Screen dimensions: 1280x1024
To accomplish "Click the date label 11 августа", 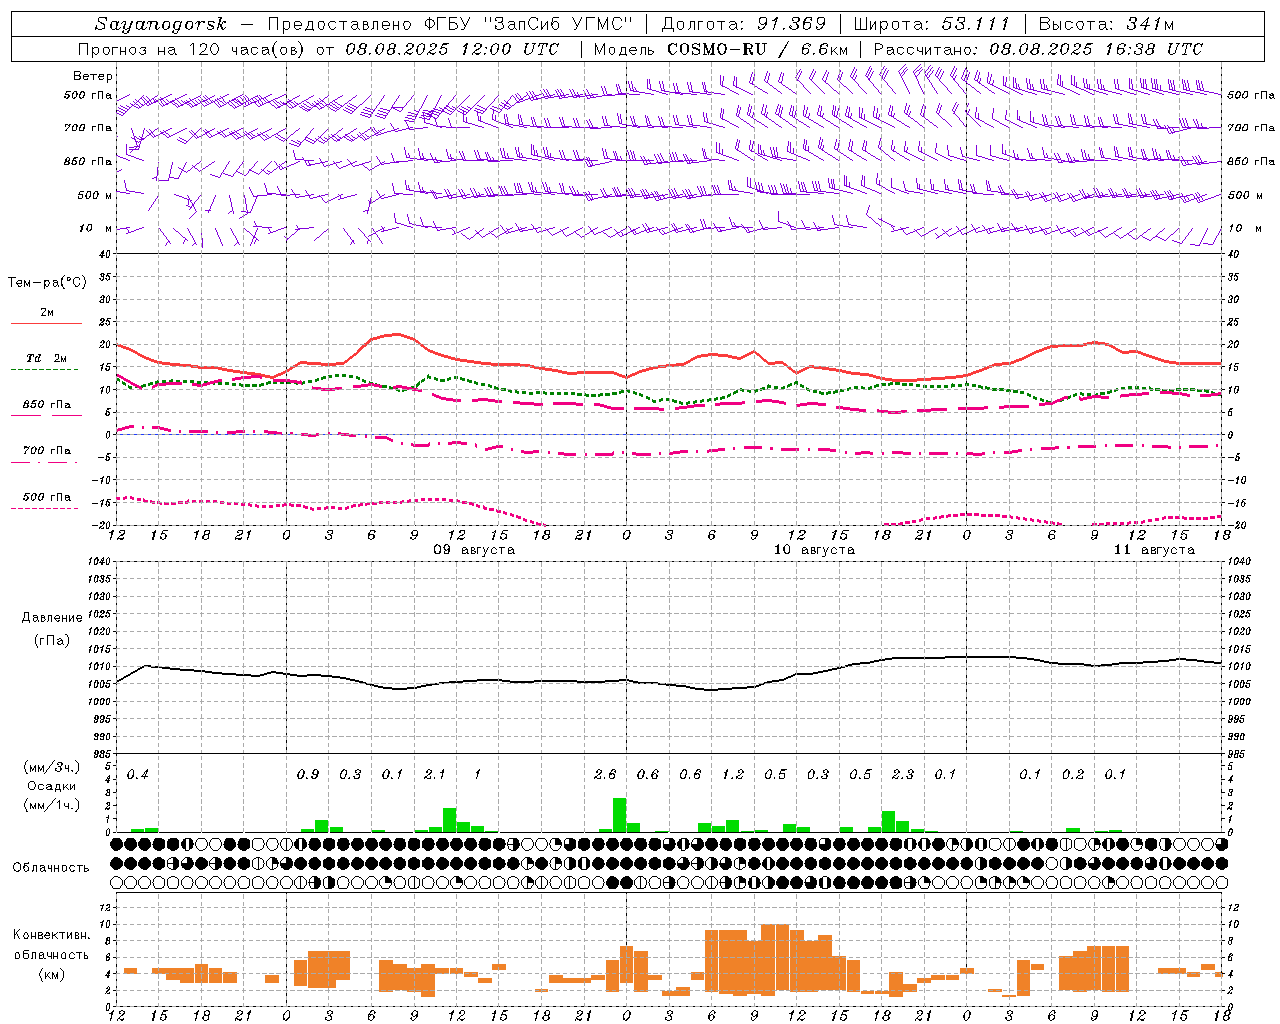I will click(1154, 550).
